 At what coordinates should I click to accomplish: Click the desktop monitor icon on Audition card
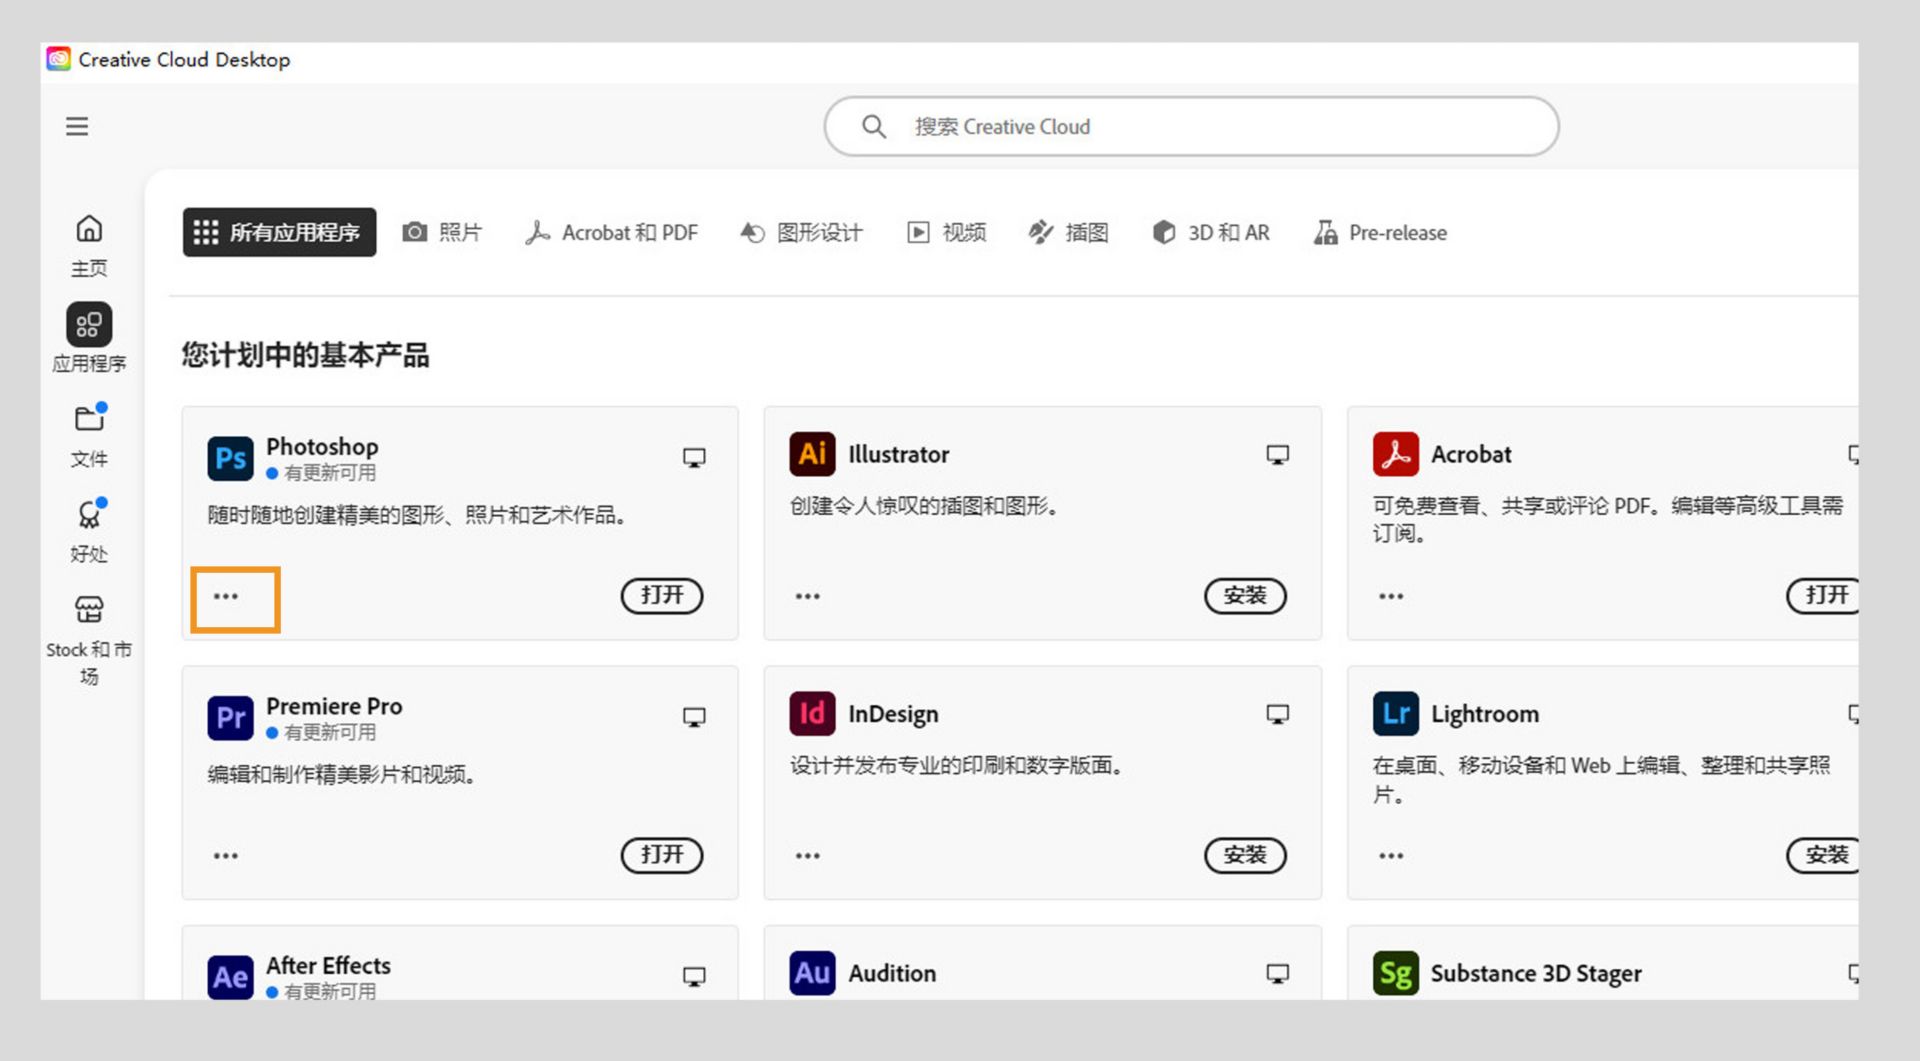pos(1277,973)
